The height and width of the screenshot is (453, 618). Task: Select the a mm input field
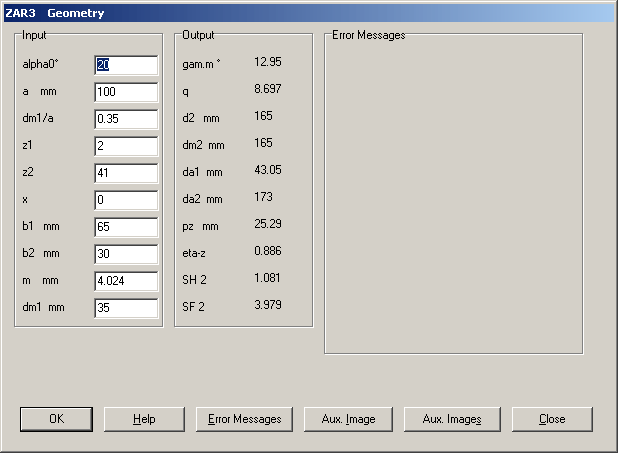click(x=126, y=92)
